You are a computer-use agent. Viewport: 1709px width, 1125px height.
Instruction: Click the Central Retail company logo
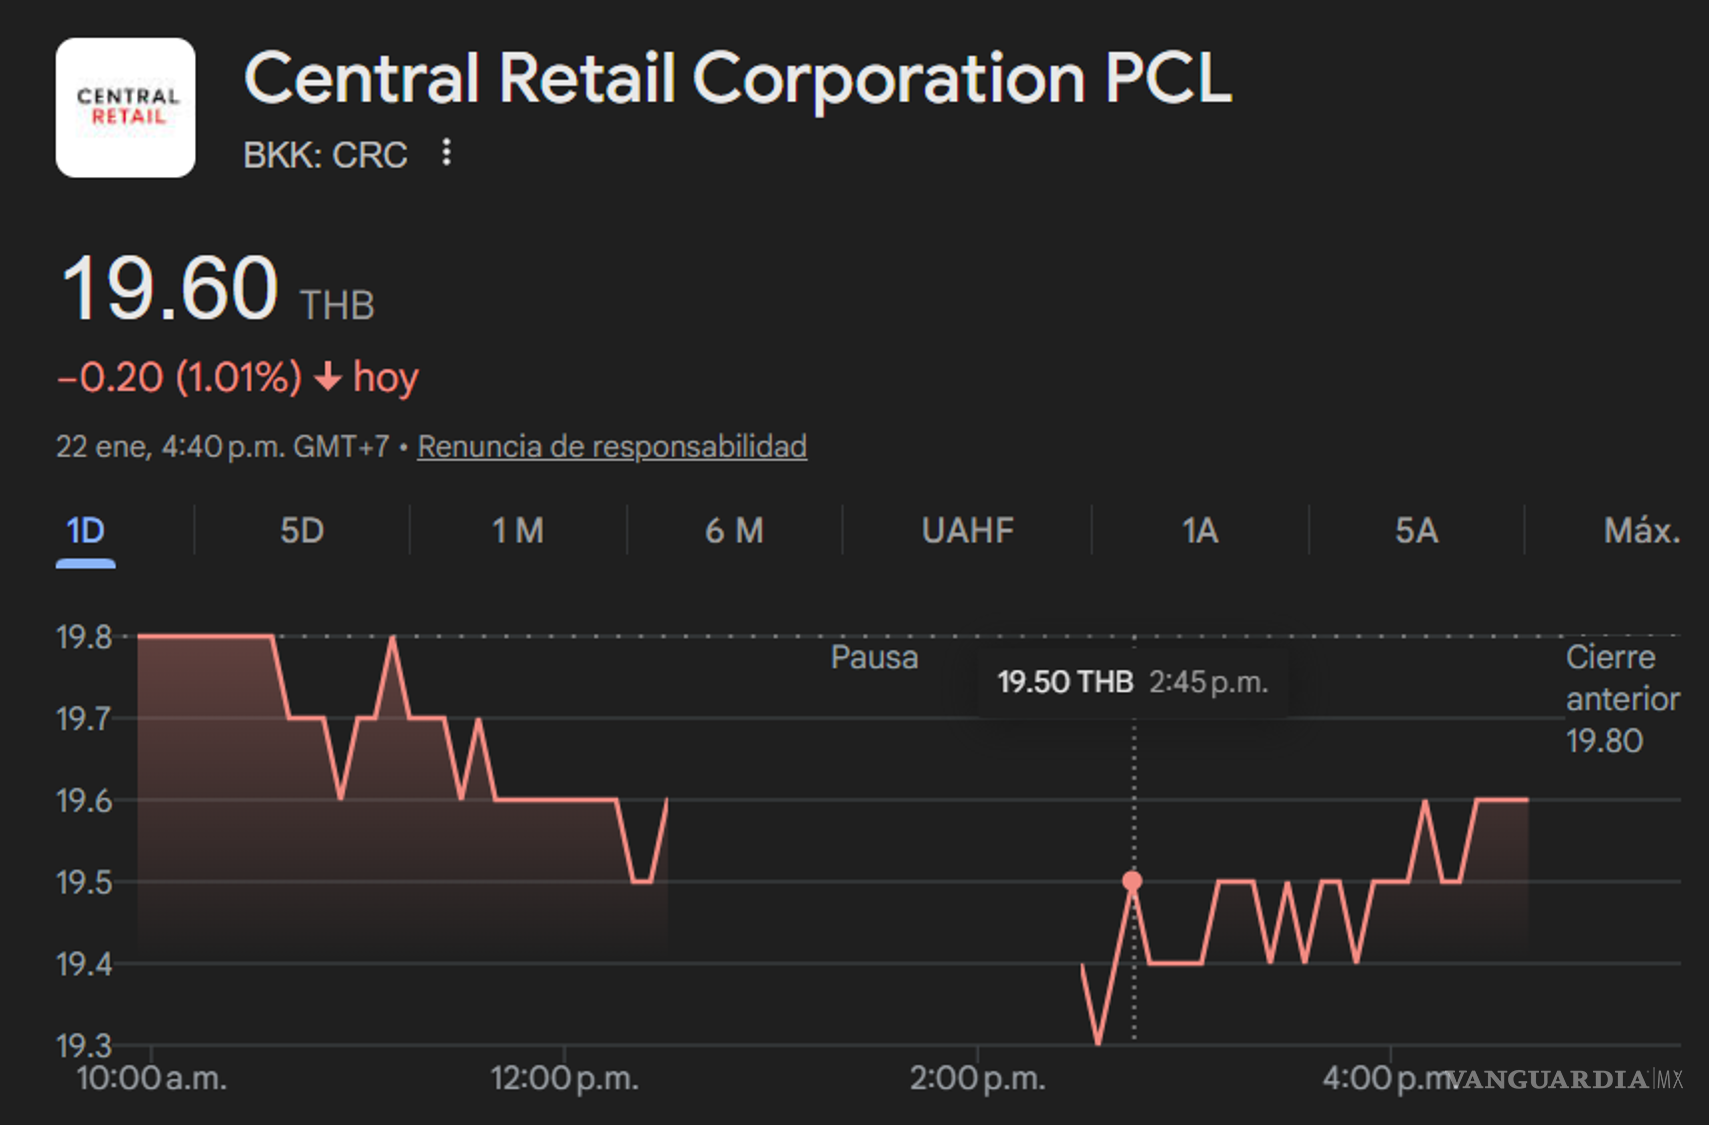pos(125,108)
